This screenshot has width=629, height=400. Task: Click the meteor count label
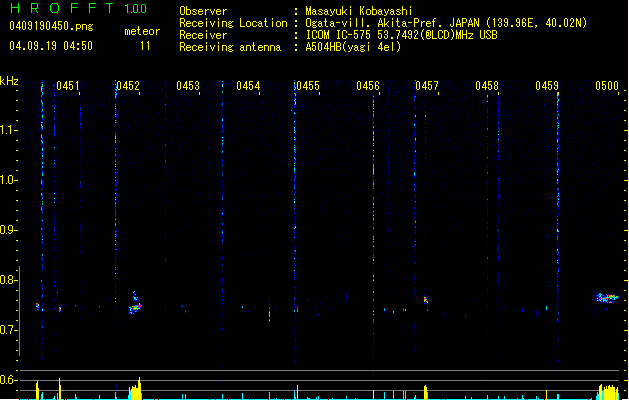click(x=142, y=31)
